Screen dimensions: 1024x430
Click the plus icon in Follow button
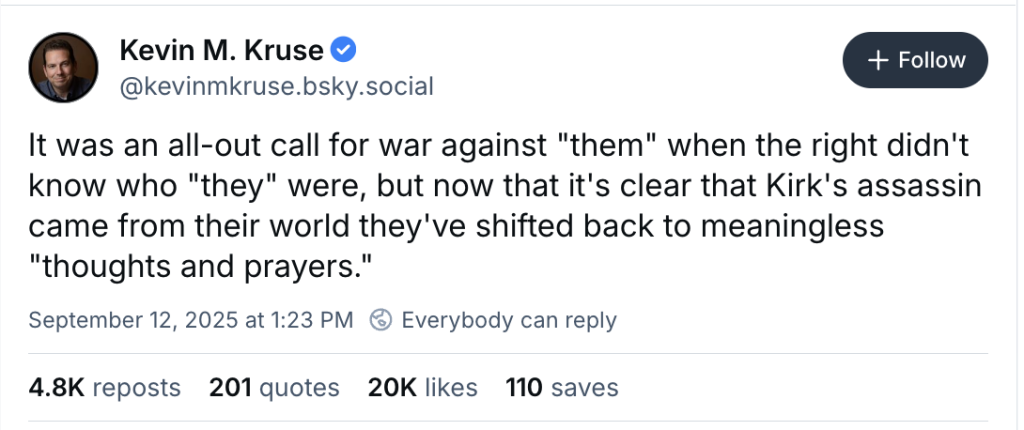(x=878, y=60)
